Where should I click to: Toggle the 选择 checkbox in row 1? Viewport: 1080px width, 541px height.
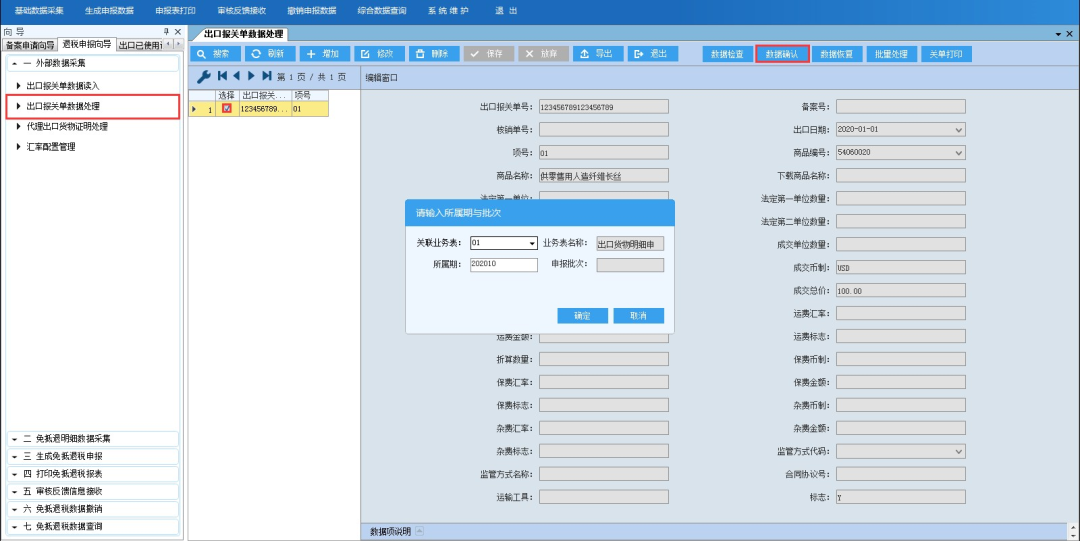[227, 108]
